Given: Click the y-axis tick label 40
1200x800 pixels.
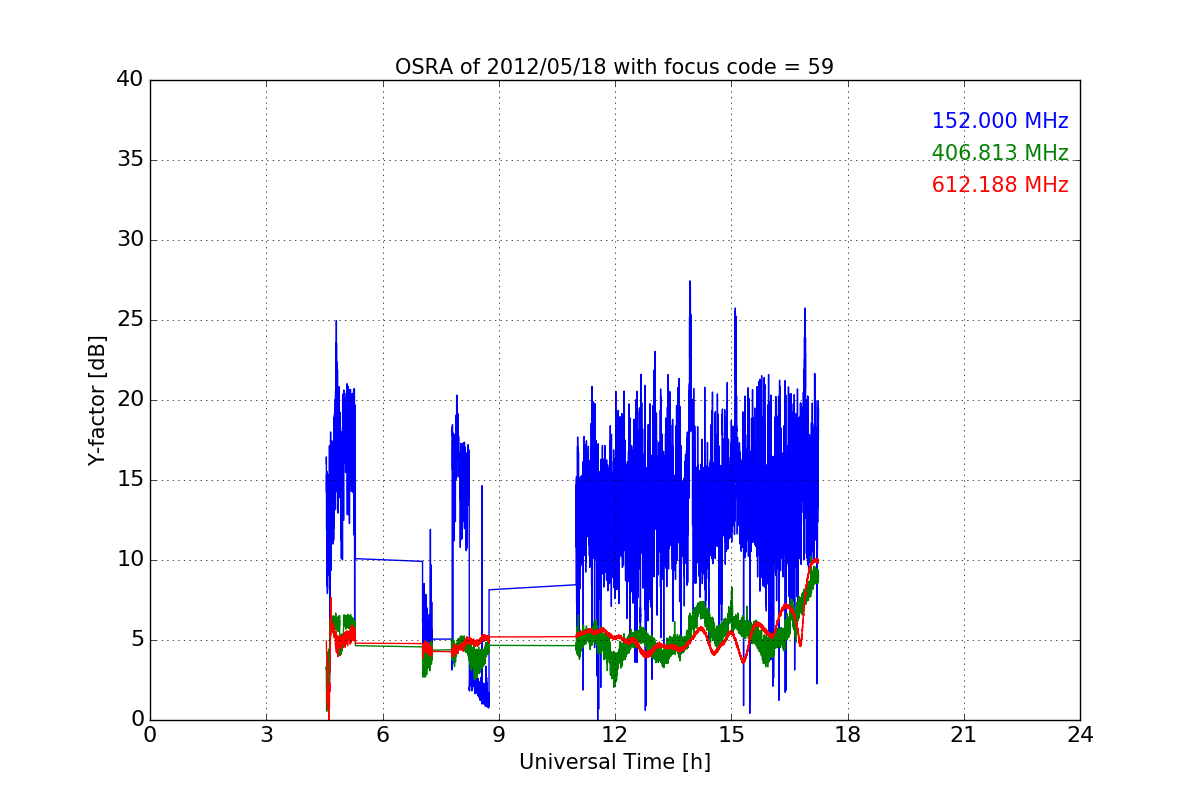Looking at the screenshot, I should point(130,80).
